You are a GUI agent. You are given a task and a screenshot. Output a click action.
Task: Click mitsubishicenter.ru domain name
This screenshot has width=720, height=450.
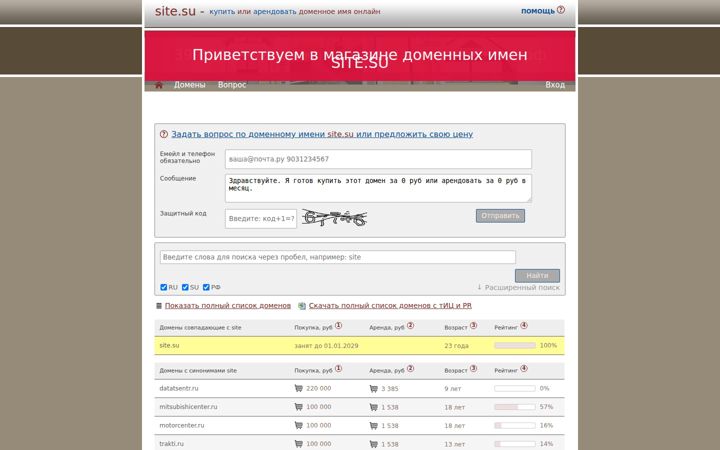click(188, 407)
